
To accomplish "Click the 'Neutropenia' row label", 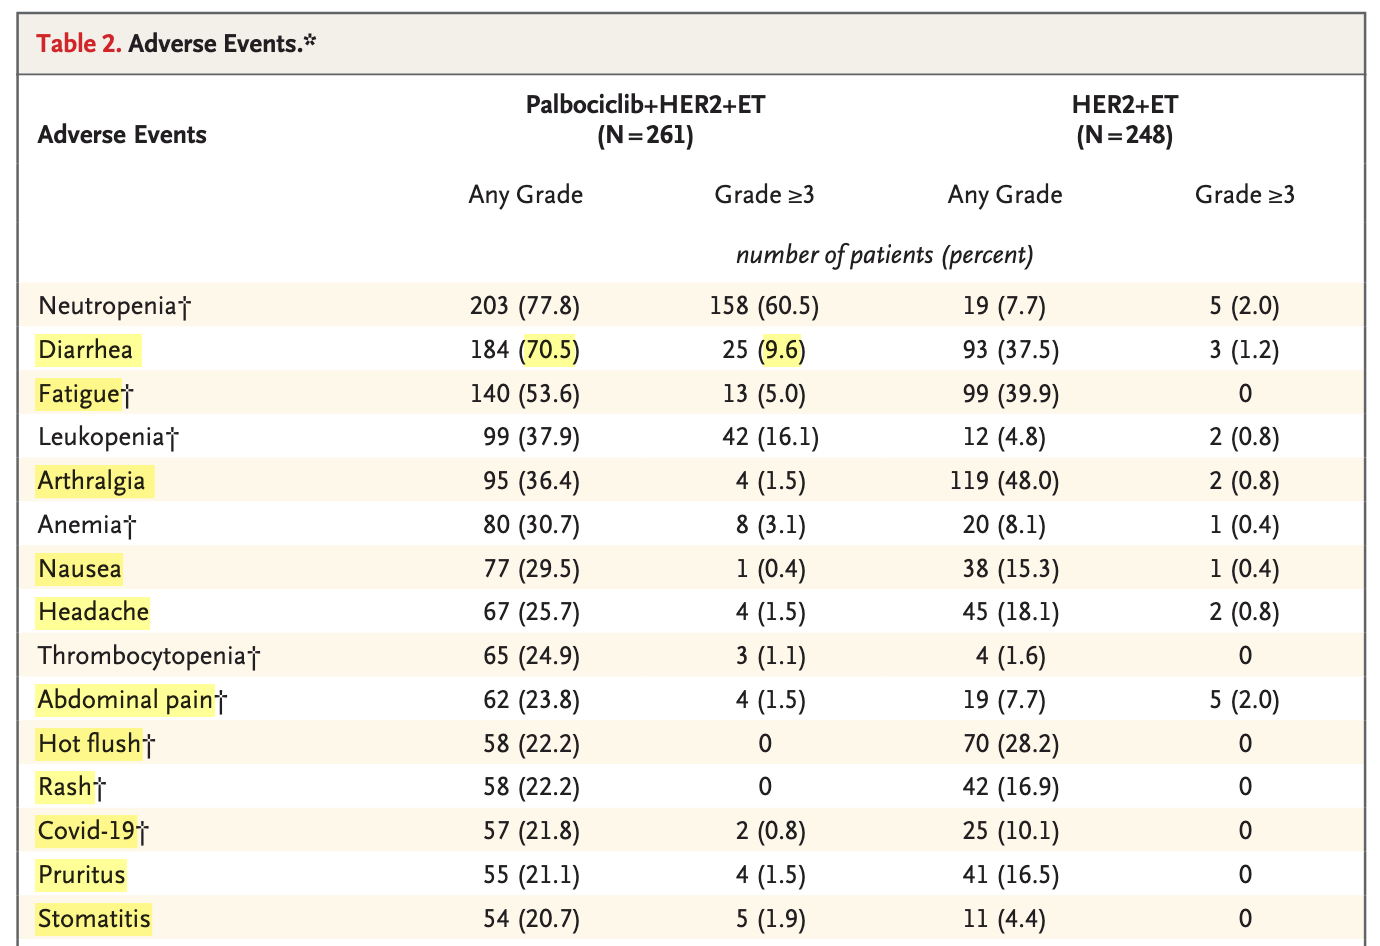I will coord(114,306).
